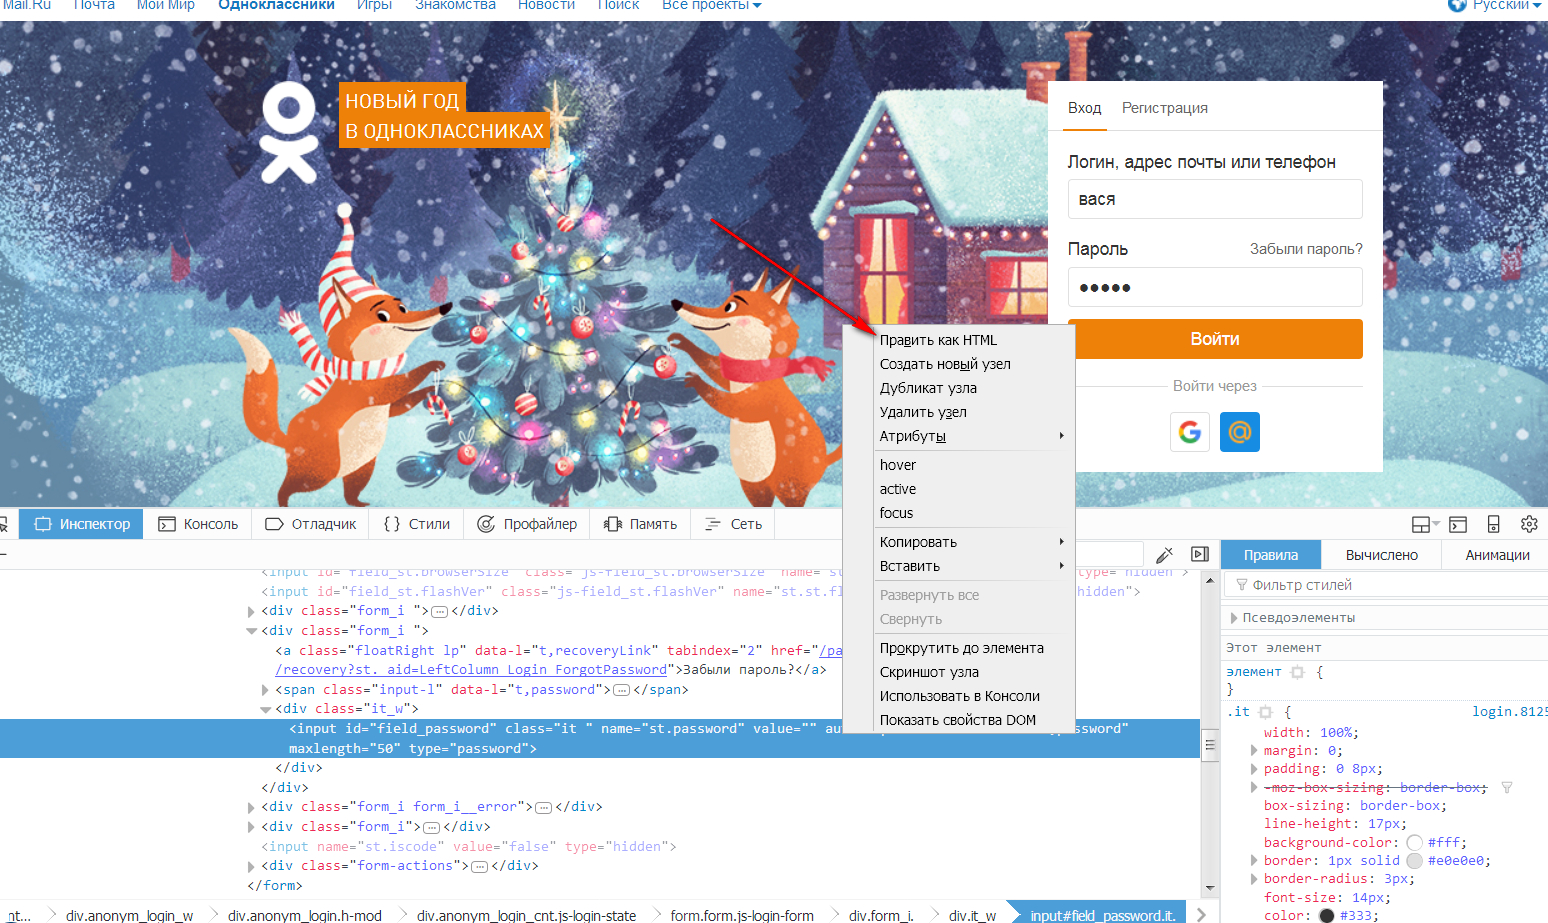Click the Mail.Ru sign-in icon
The width and height of the screenshot is (1548, 923).
pyautogui.click(x=1240, y=432)
